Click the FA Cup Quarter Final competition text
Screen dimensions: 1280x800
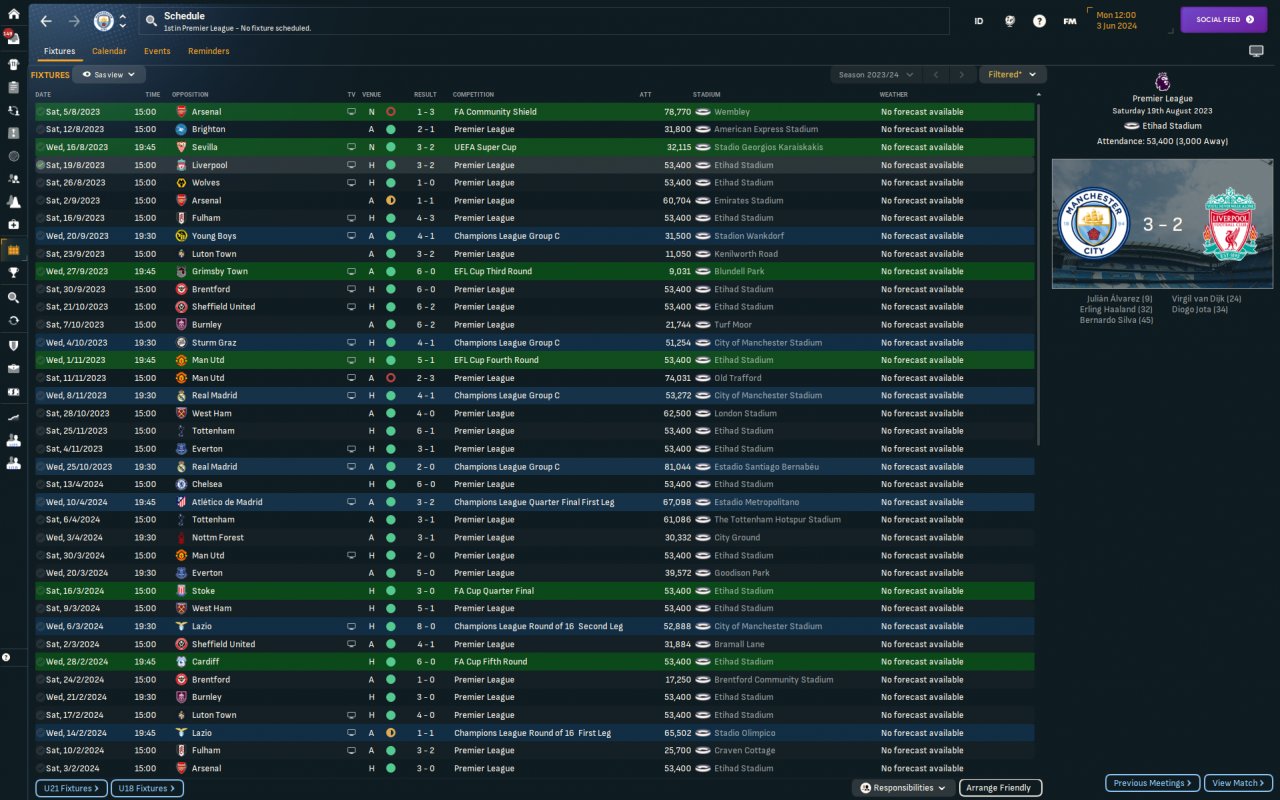pyautogui.click(x=494, y=591)
